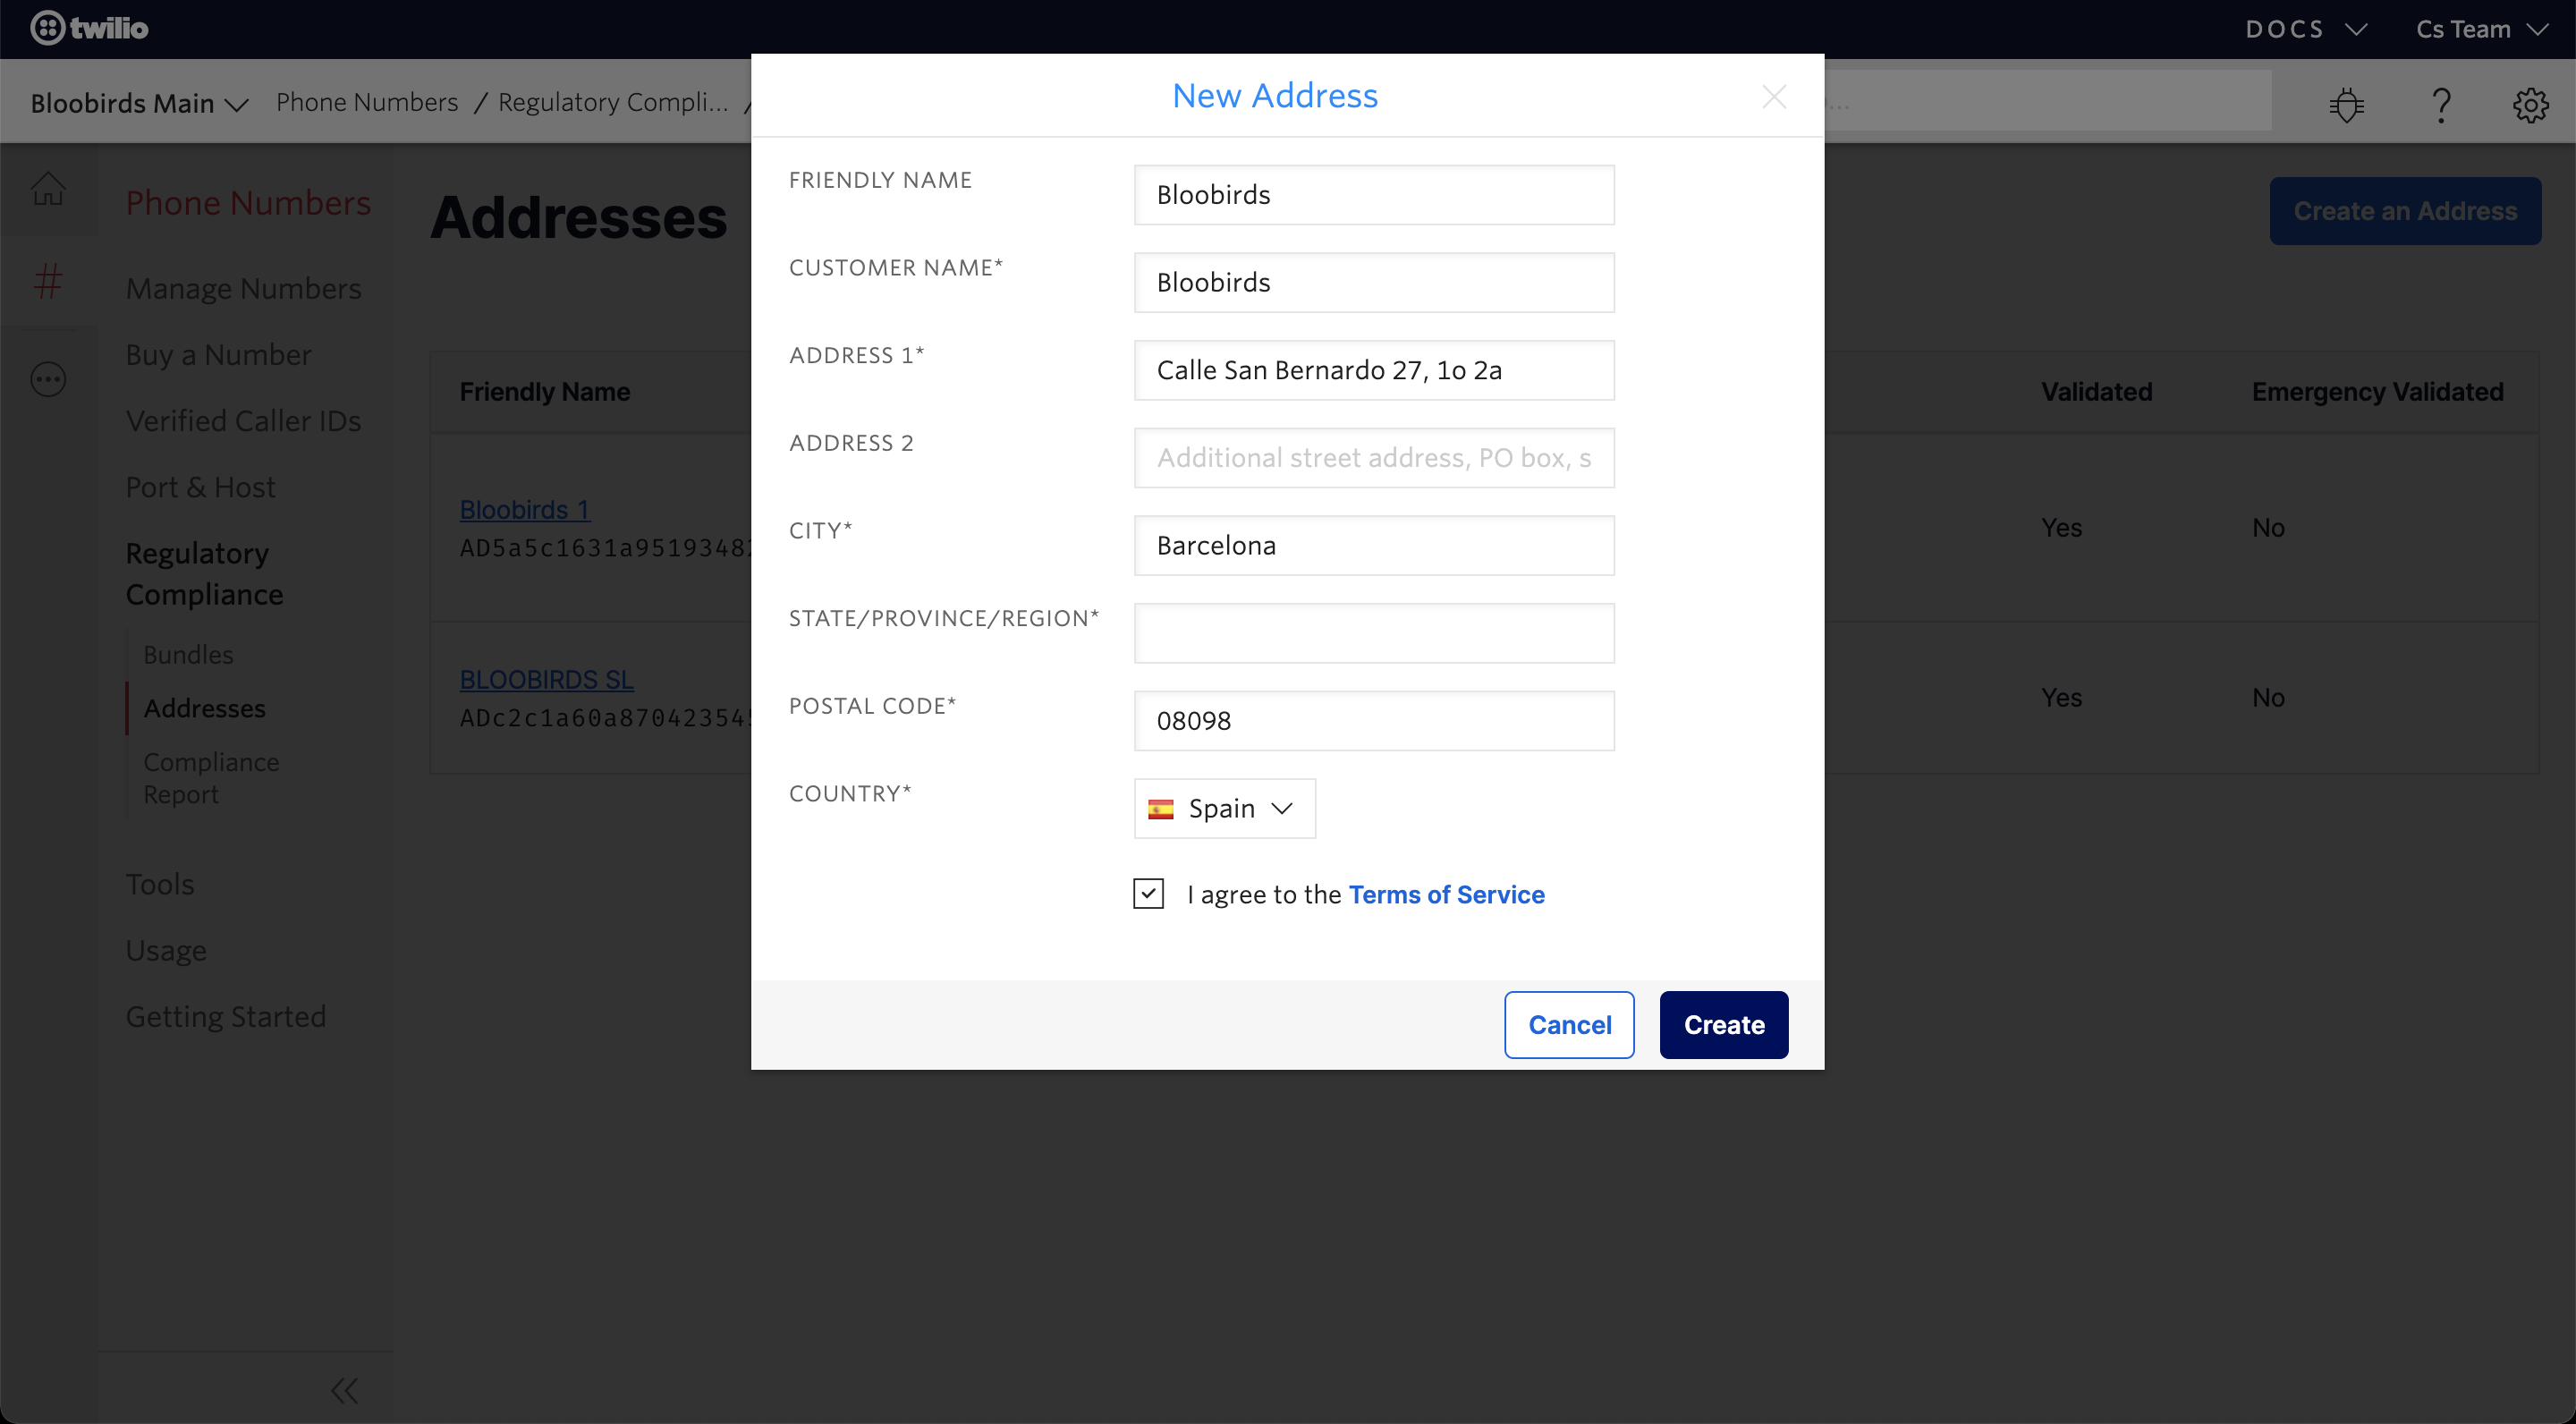Click the Create button

[1724, 1024]
